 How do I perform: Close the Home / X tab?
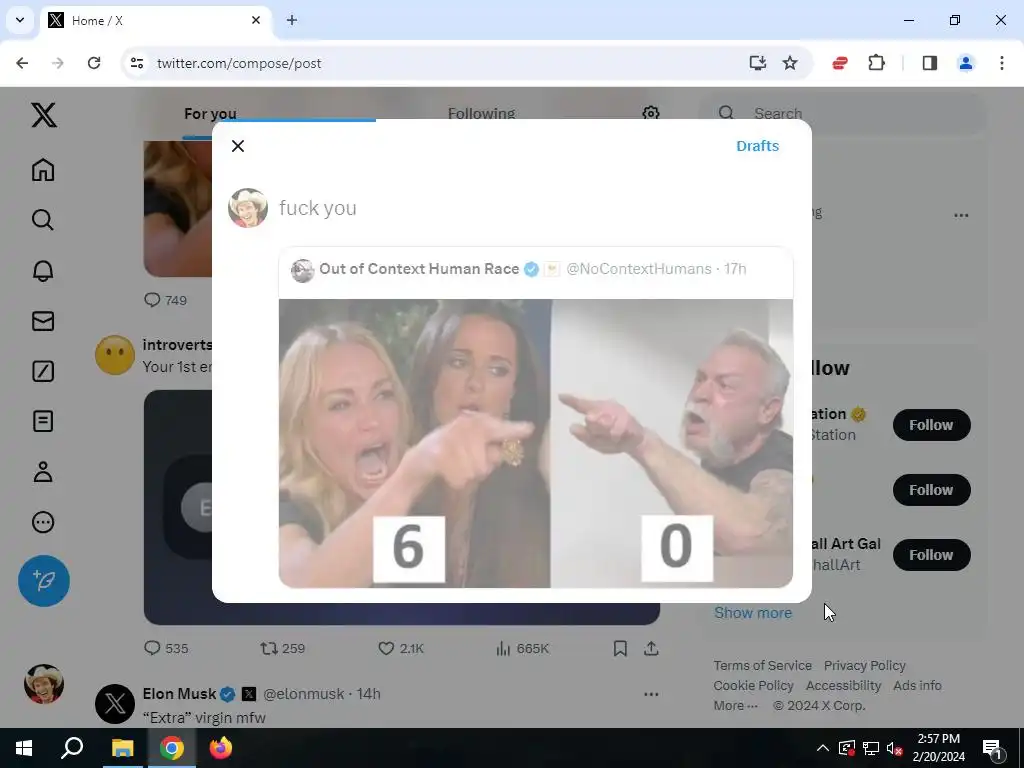[x=256, y=20]
